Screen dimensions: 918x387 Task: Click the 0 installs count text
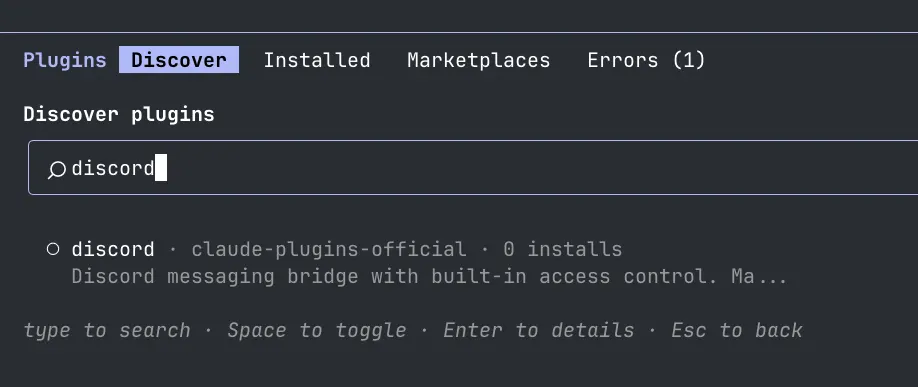click(x=563, y=249)
